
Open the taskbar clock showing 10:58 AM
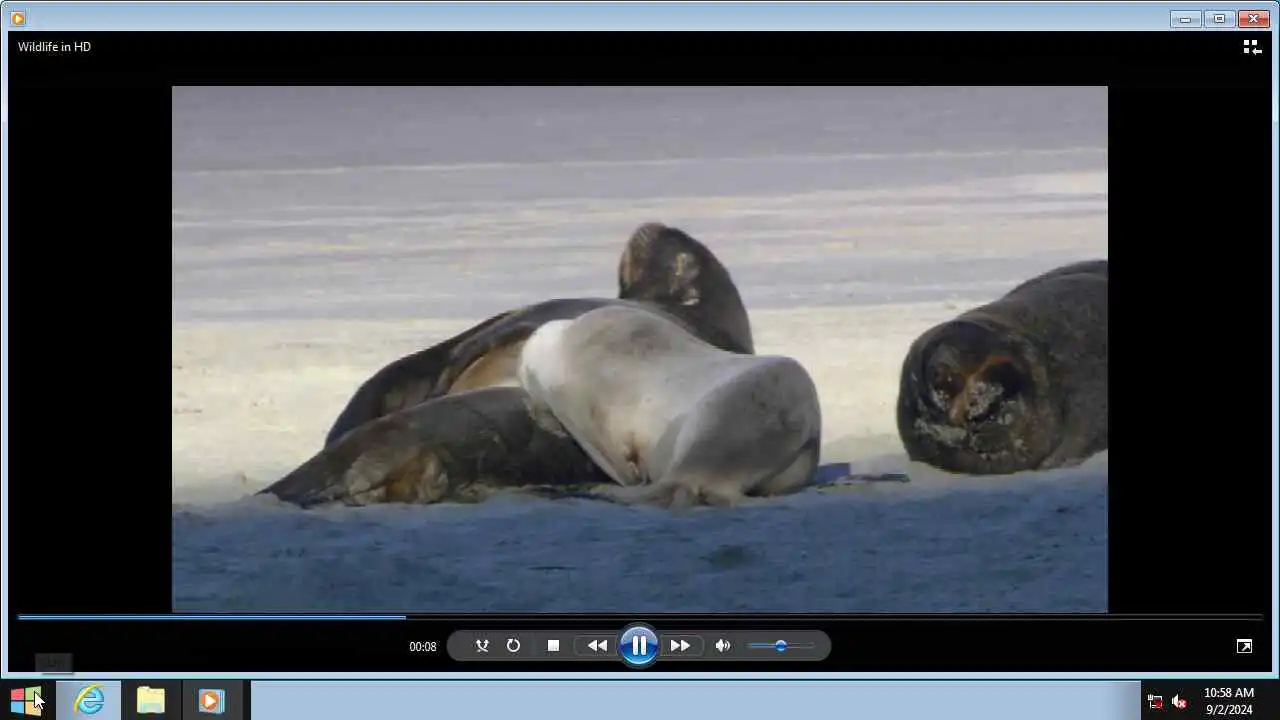coord(1229,700)
